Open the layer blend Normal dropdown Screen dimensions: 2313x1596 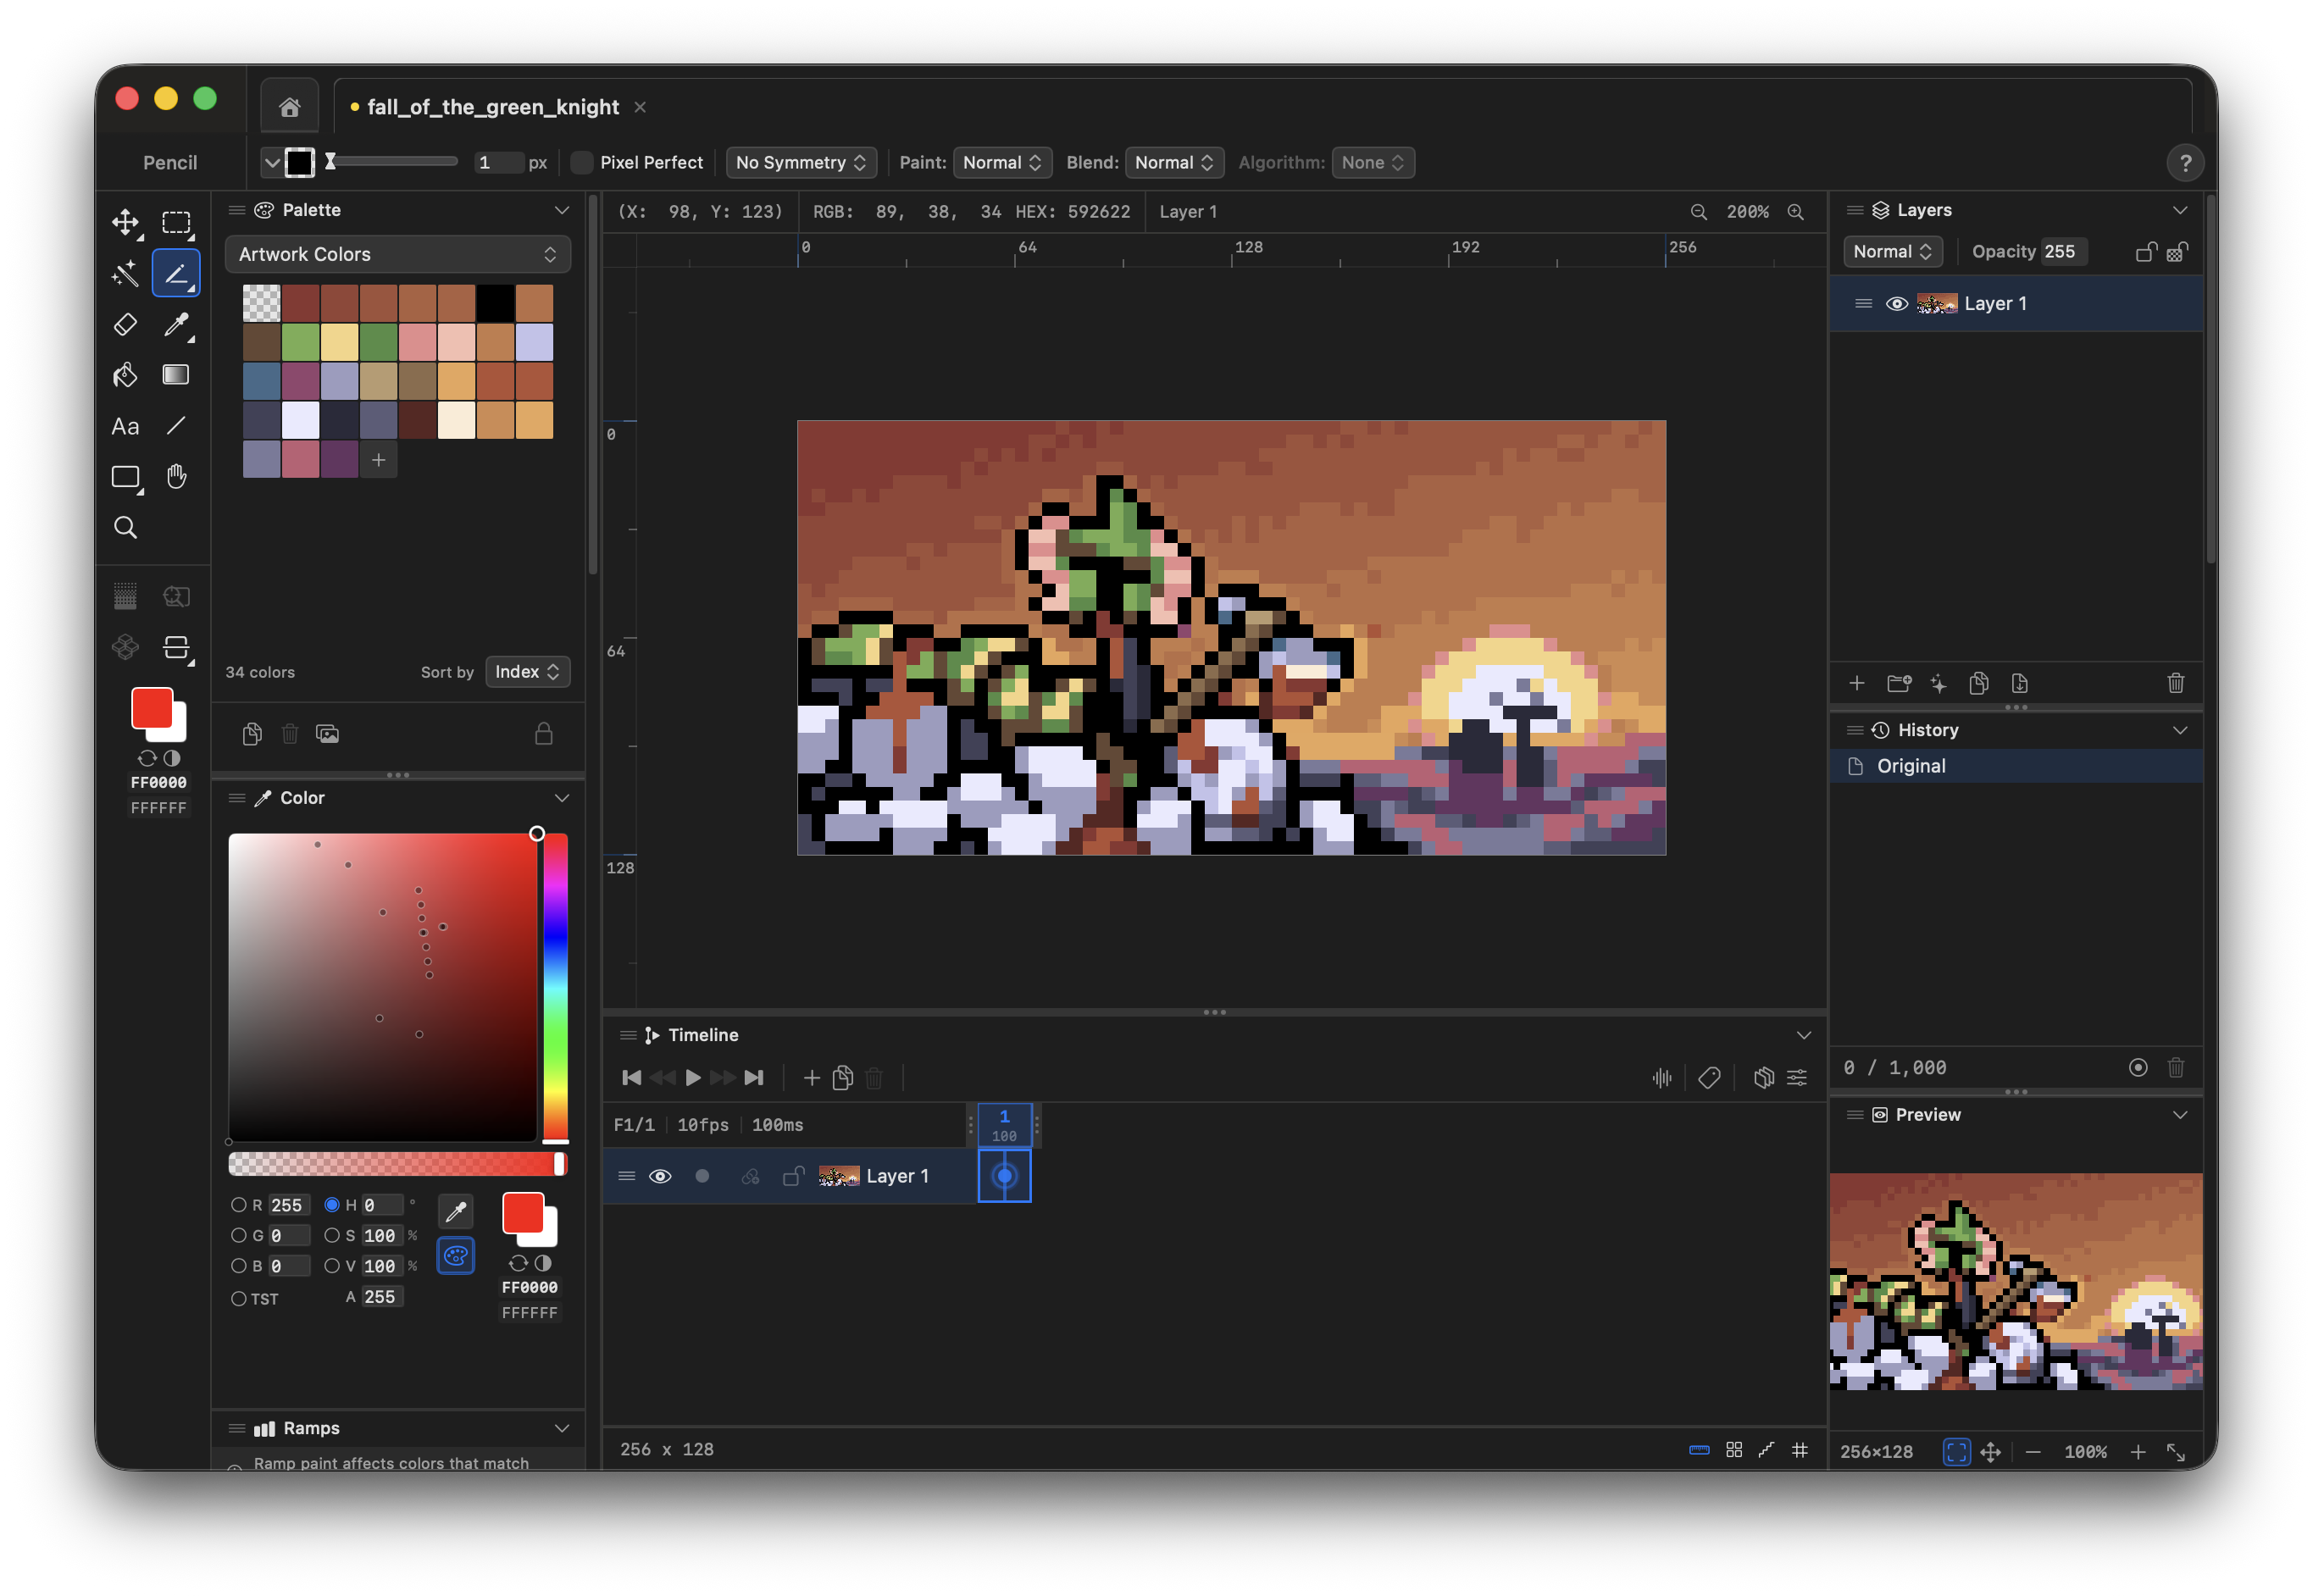click(1892, 252)
